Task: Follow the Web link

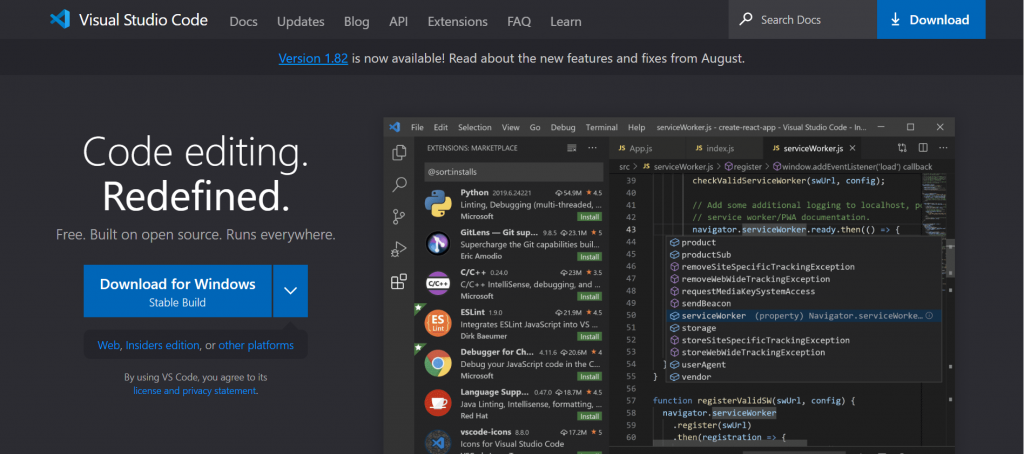Action: click(108, 345)
